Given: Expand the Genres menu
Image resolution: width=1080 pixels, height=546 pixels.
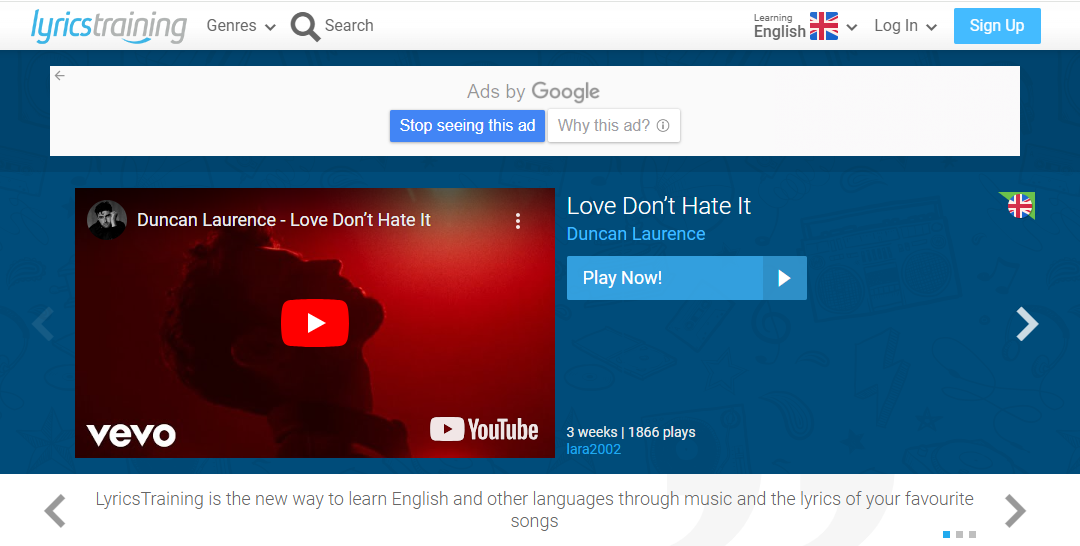Looking at the screenshot, I should [x=241, y=26].
